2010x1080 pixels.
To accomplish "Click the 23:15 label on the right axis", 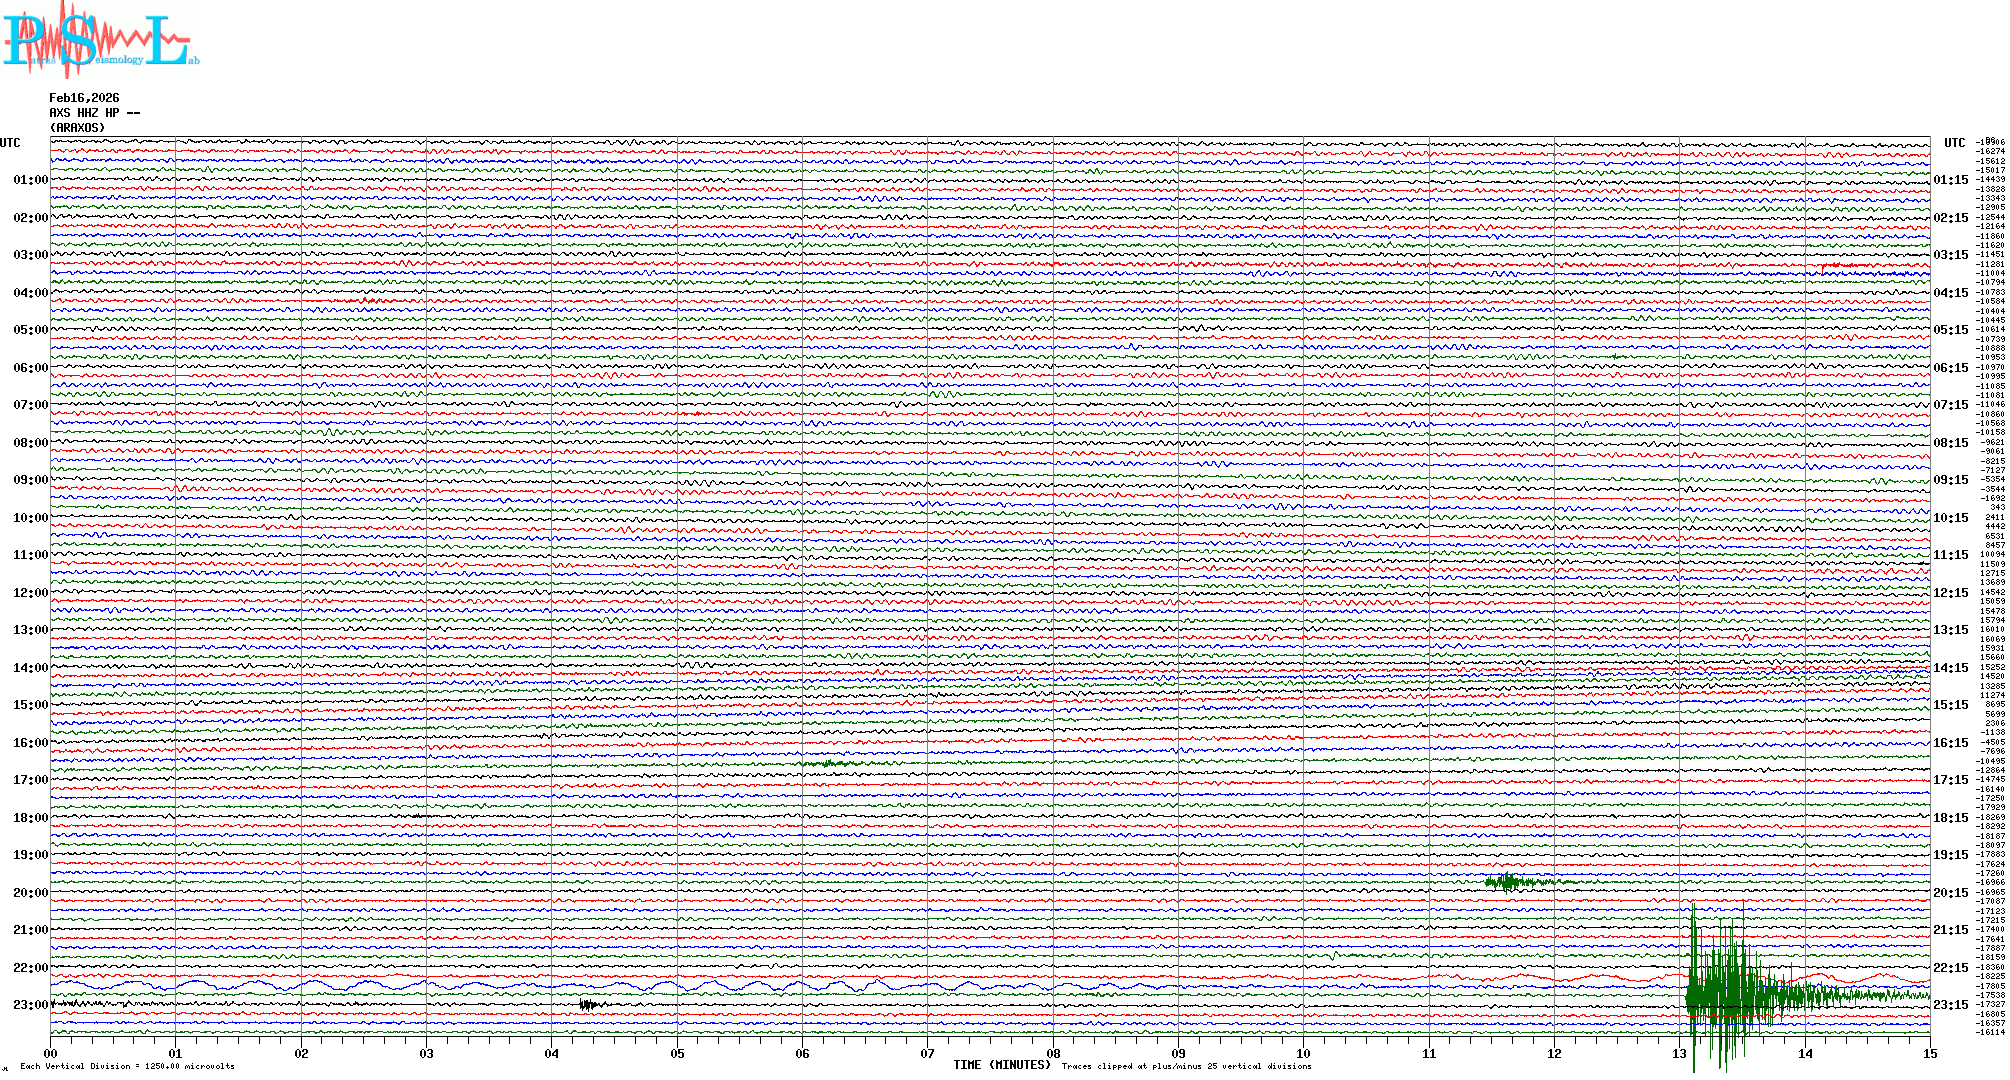I will click(1950, 1005).
